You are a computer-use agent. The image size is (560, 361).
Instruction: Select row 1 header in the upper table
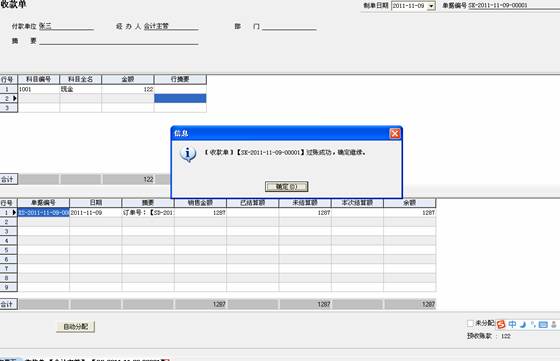point(9,89)
